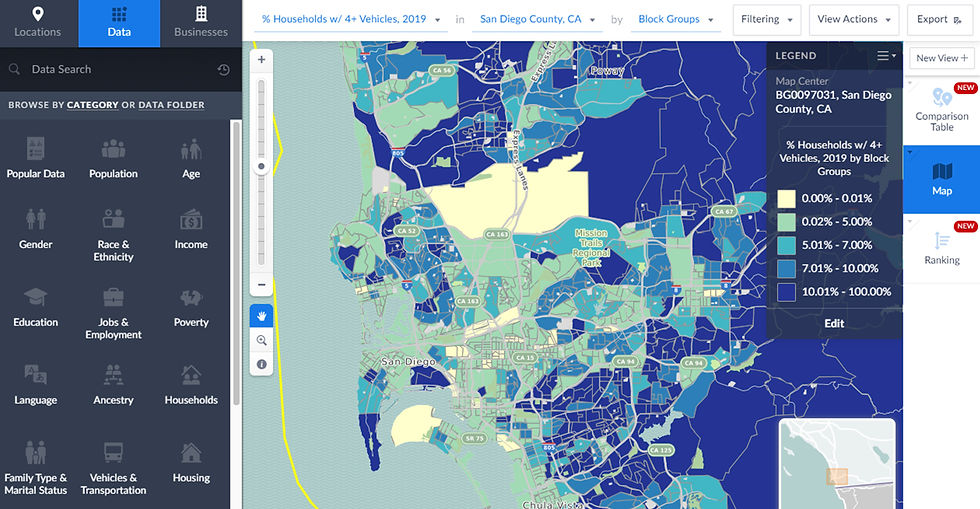Click the Export button

(939, 19)
